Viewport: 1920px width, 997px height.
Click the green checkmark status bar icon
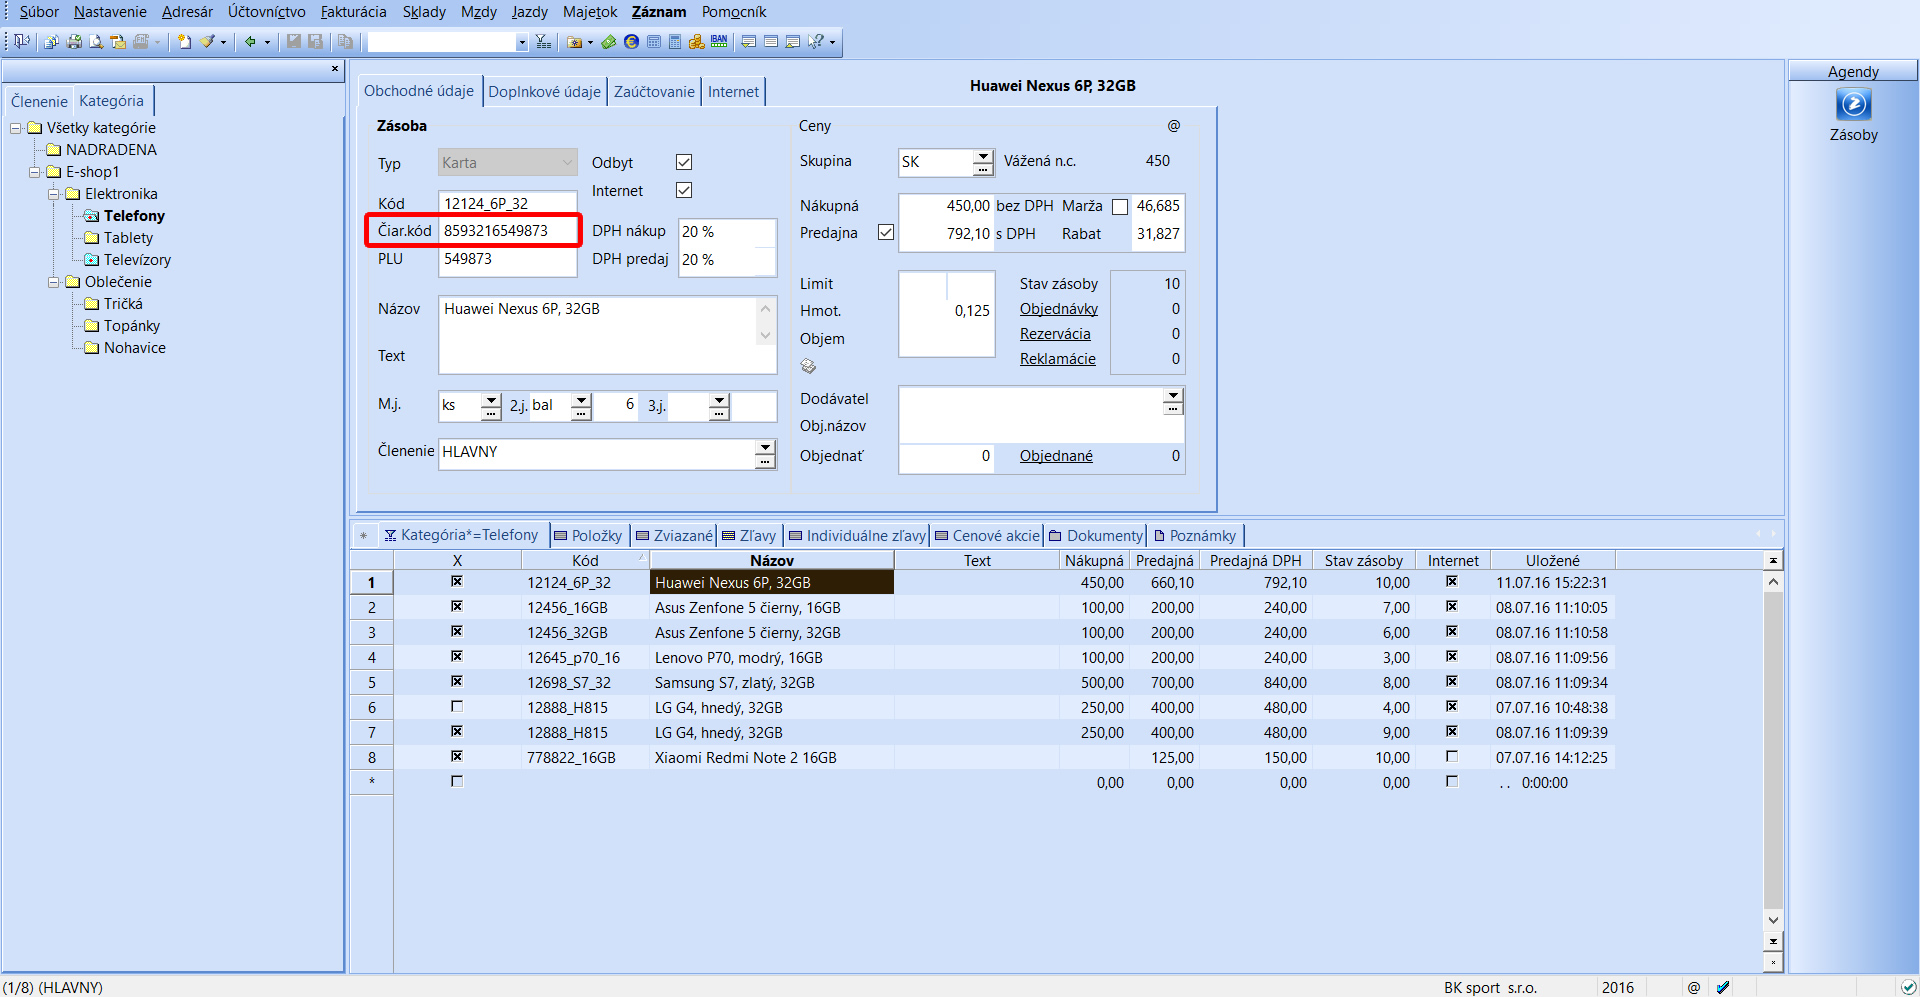(x=1908, y=987)
